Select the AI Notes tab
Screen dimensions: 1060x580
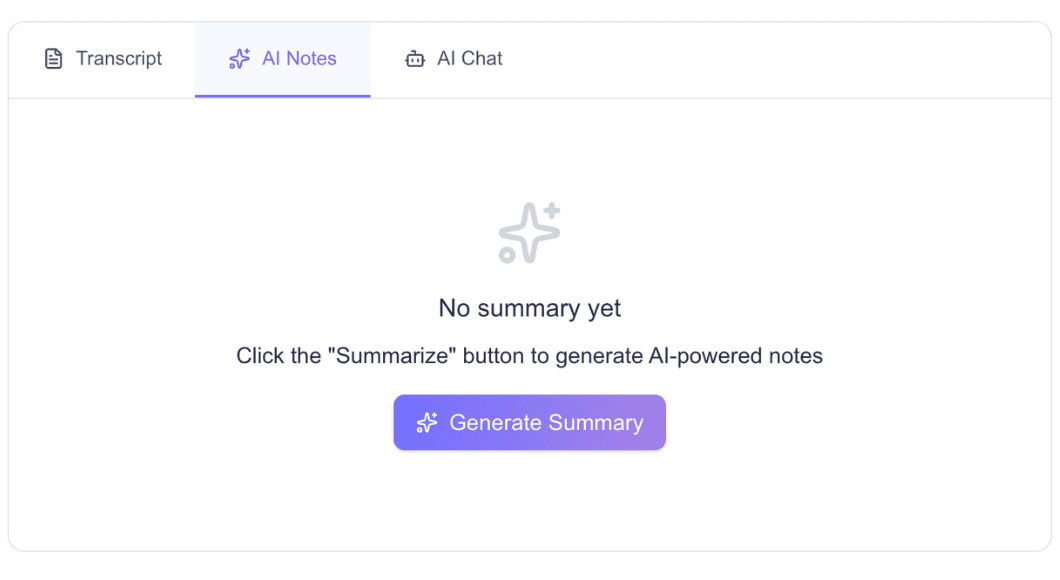click(x=283, y=59)
